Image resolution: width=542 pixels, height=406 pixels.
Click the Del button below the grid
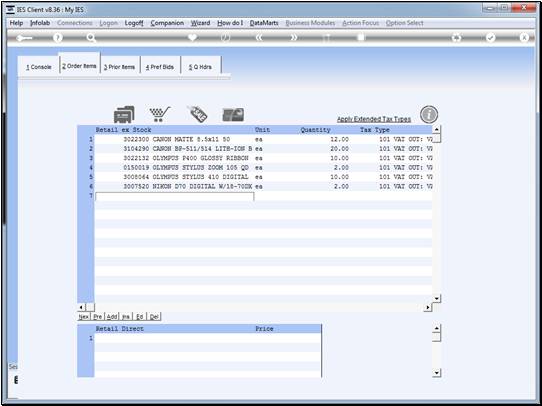[x=155, y=317]
